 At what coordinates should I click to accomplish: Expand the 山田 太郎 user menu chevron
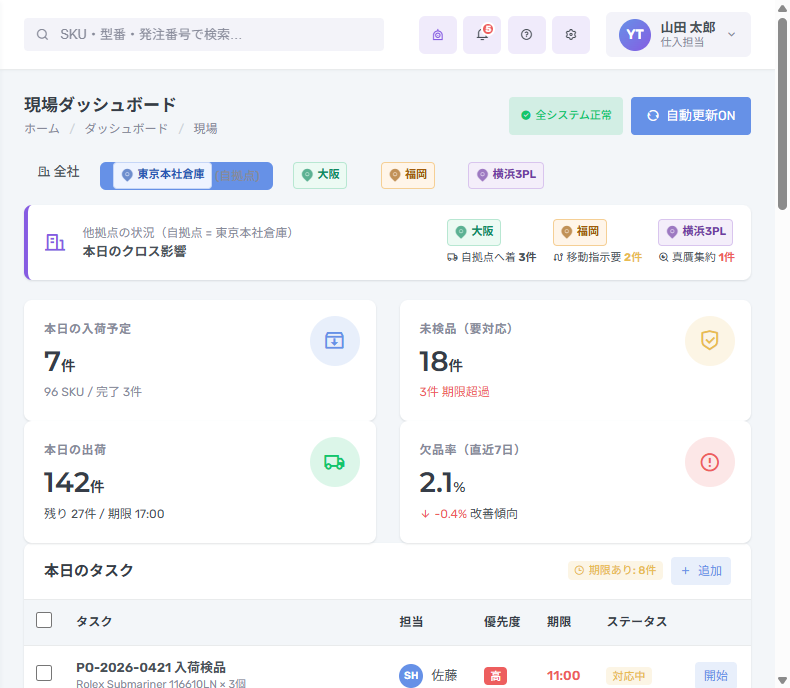click(x=732, y=35)
